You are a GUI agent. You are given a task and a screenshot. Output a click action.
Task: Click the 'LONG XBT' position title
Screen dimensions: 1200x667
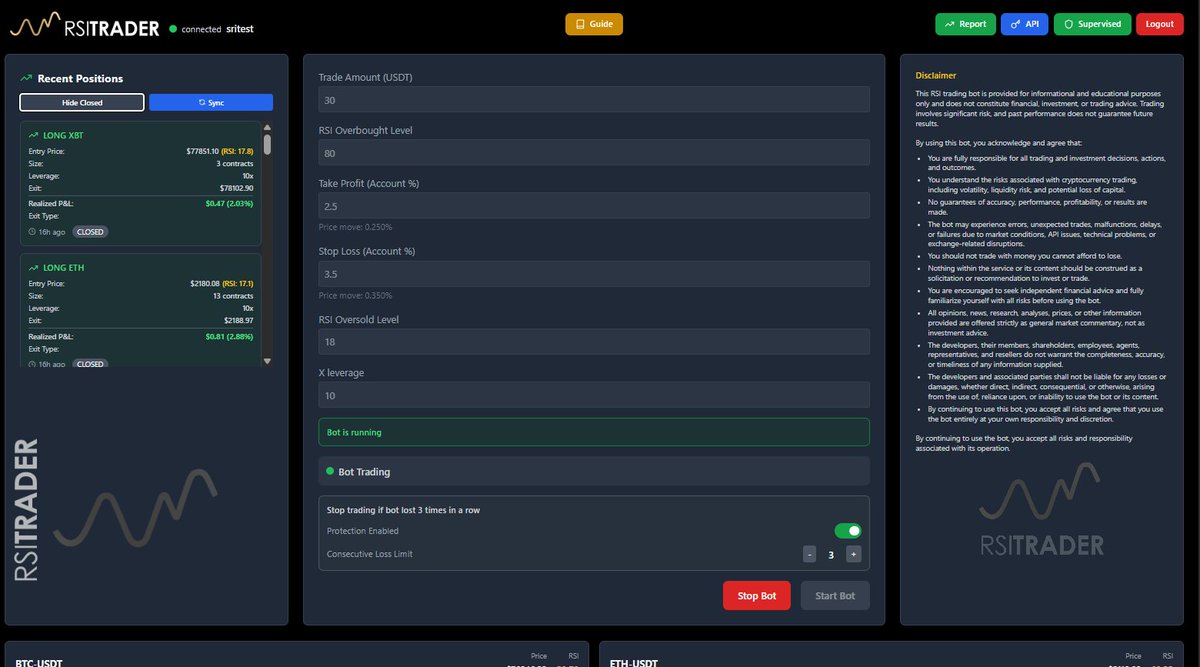(64, 135)
